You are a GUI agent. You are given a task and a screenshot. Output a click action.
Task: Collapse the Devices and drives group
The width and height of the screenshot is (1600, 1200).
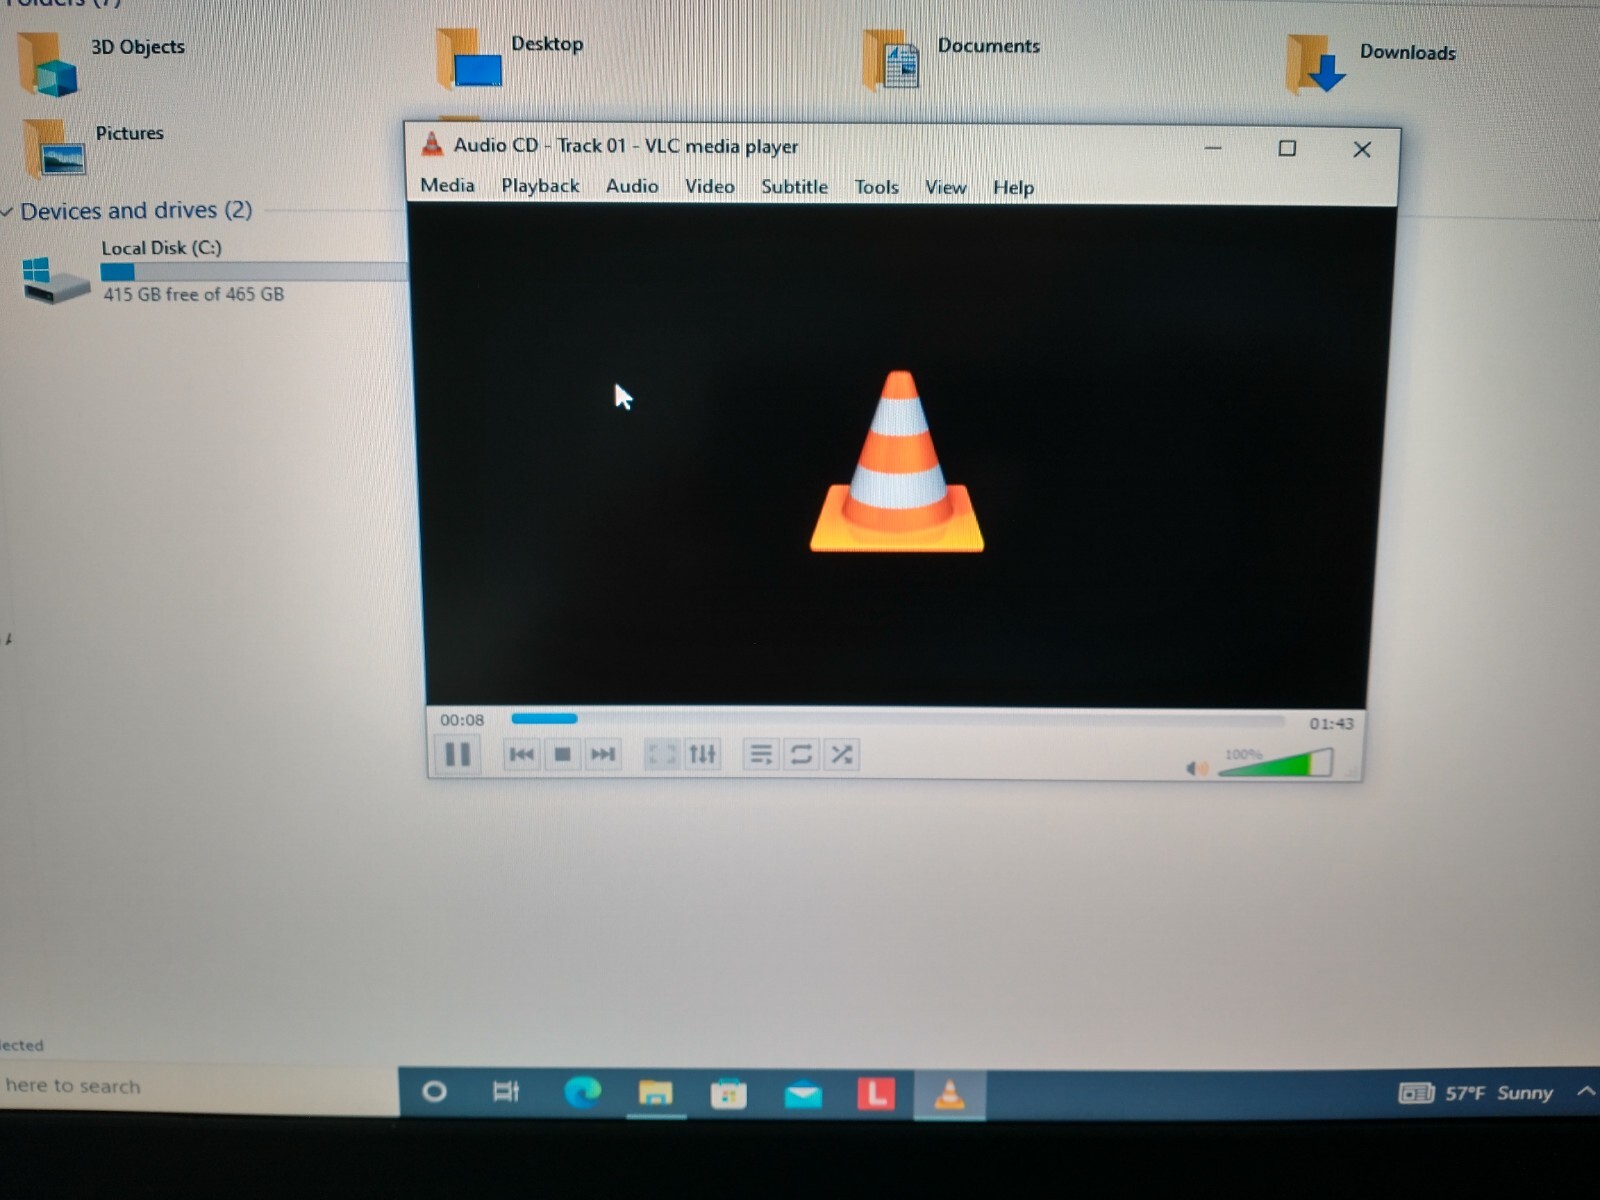[7, 211]
